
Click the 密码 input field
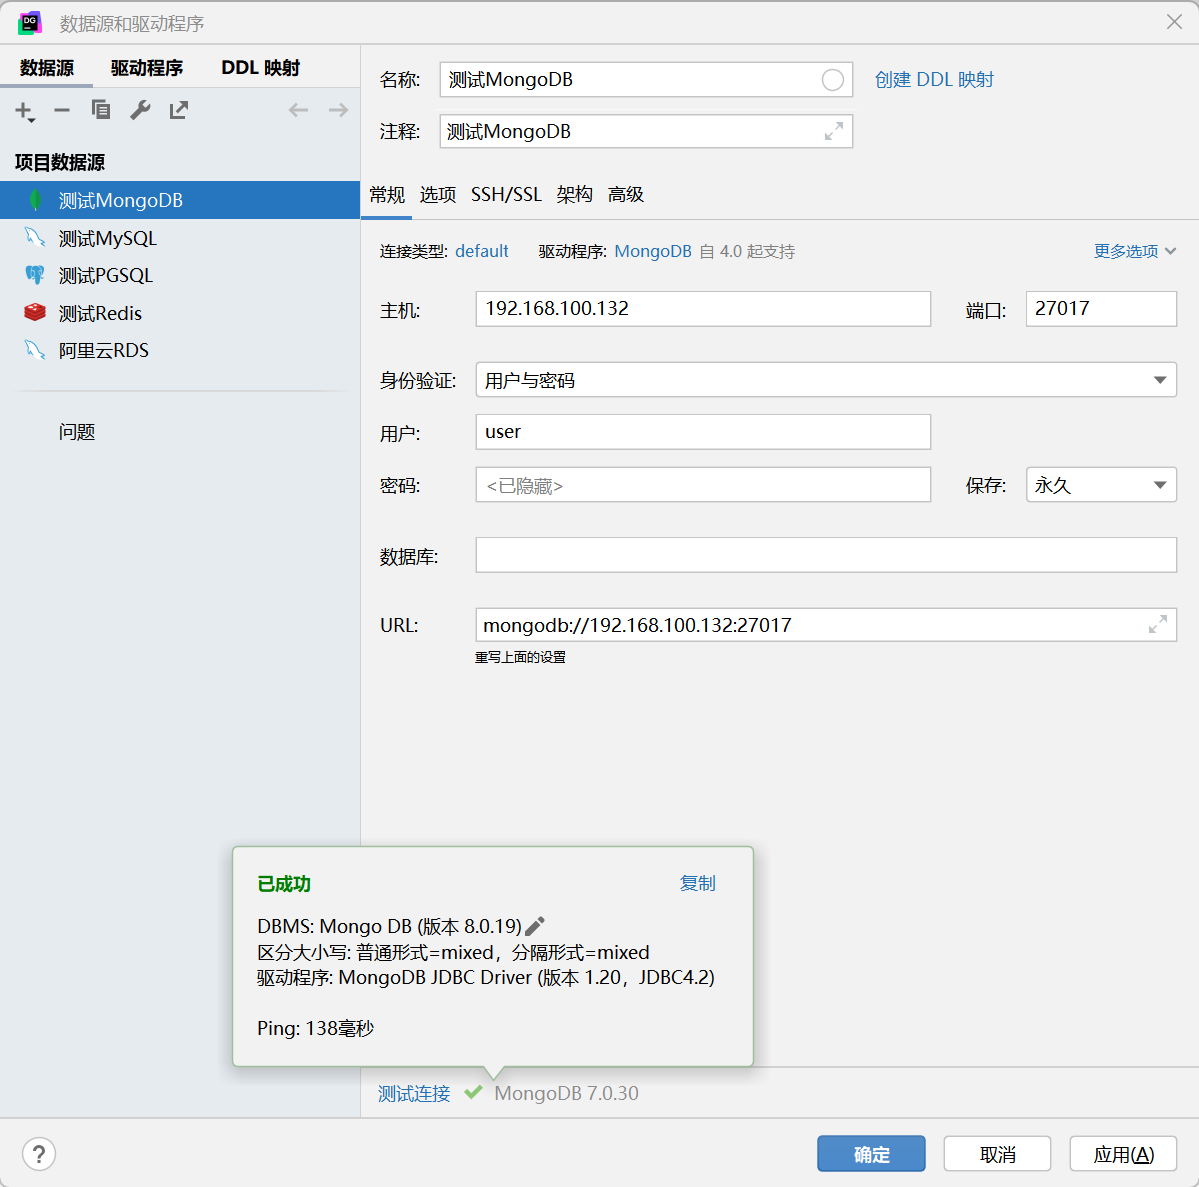tap(703, 485)
